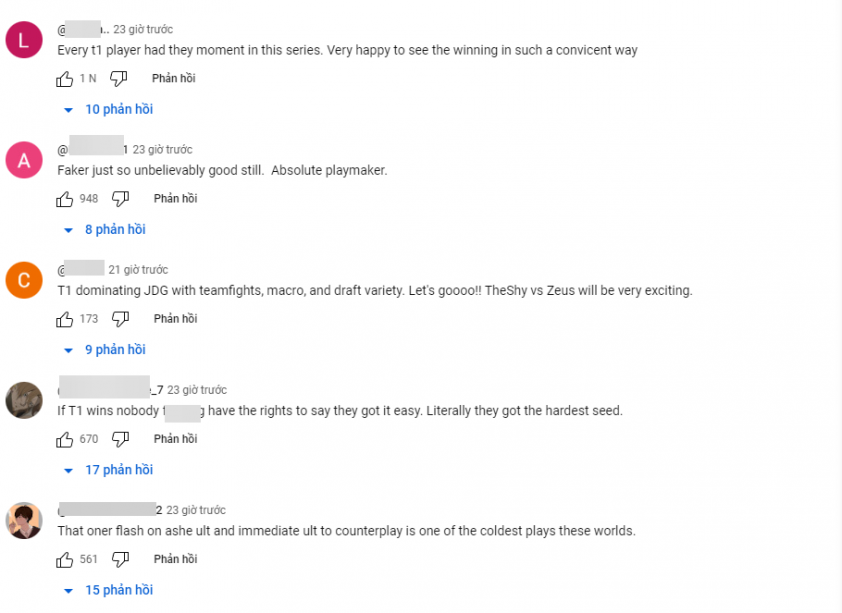Like the oner flash on ashe ult comment
The height and width of the screenshot is (613, 842).
pyautogui.click(x=64, y=560)
